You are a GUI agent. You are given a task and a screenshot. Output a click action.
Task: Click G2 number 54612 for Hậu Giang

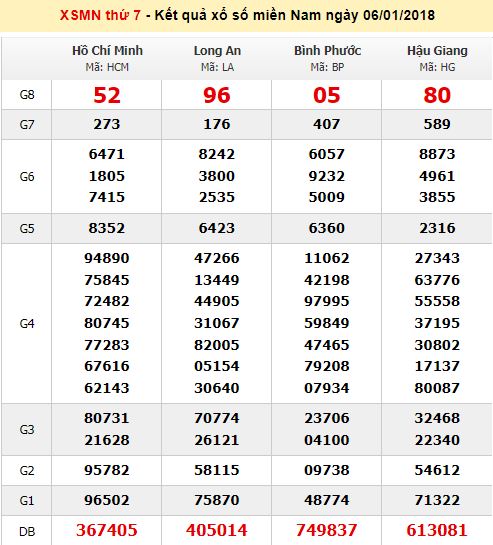(x=437, y=470)
